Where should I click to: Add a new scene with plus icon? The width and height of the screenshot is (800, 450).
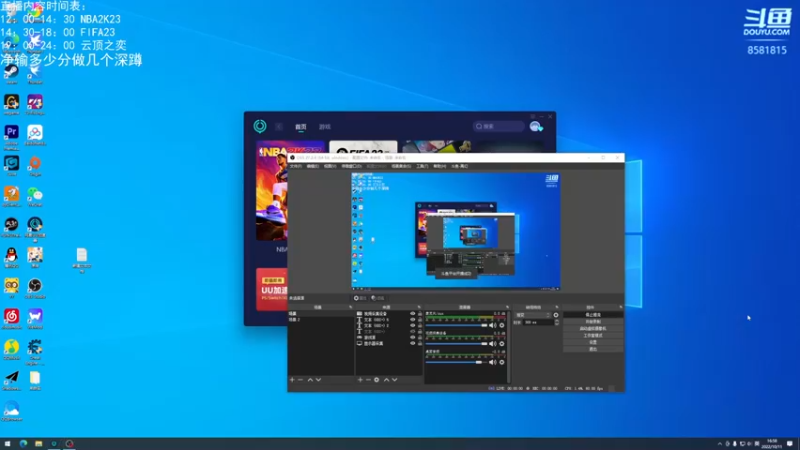292,380
